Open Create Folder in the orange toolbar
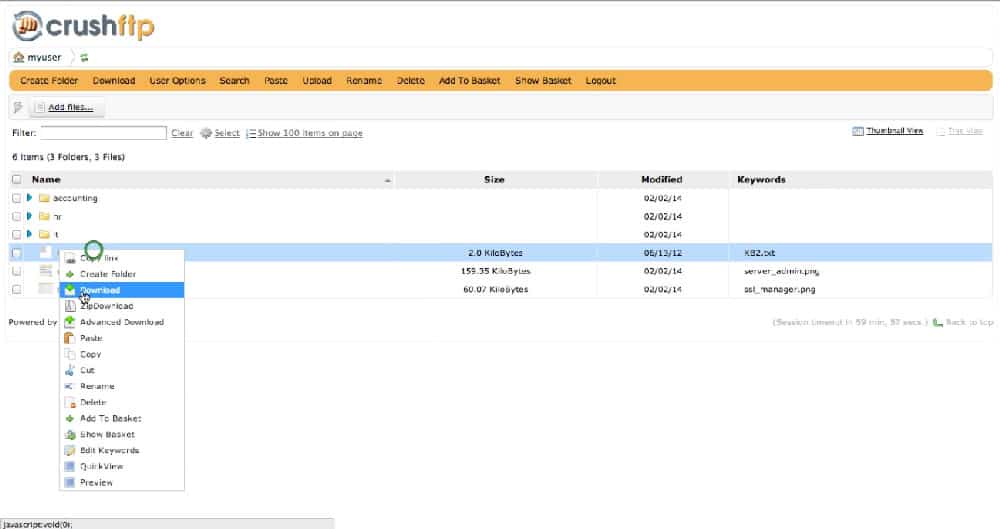1000x529 pixels. (x=49, y=81)
